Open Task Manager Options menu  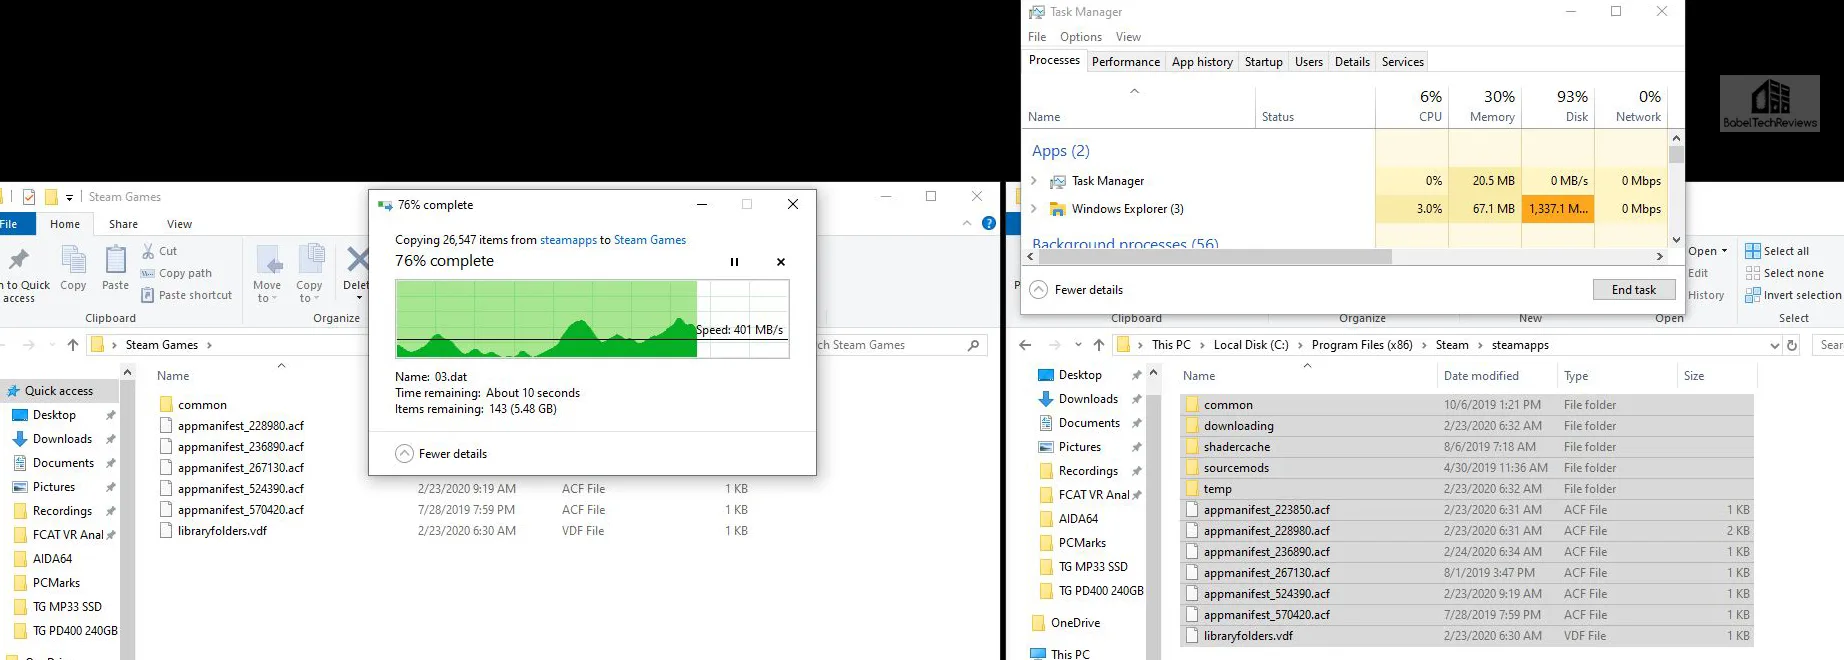pos(1081,37)
